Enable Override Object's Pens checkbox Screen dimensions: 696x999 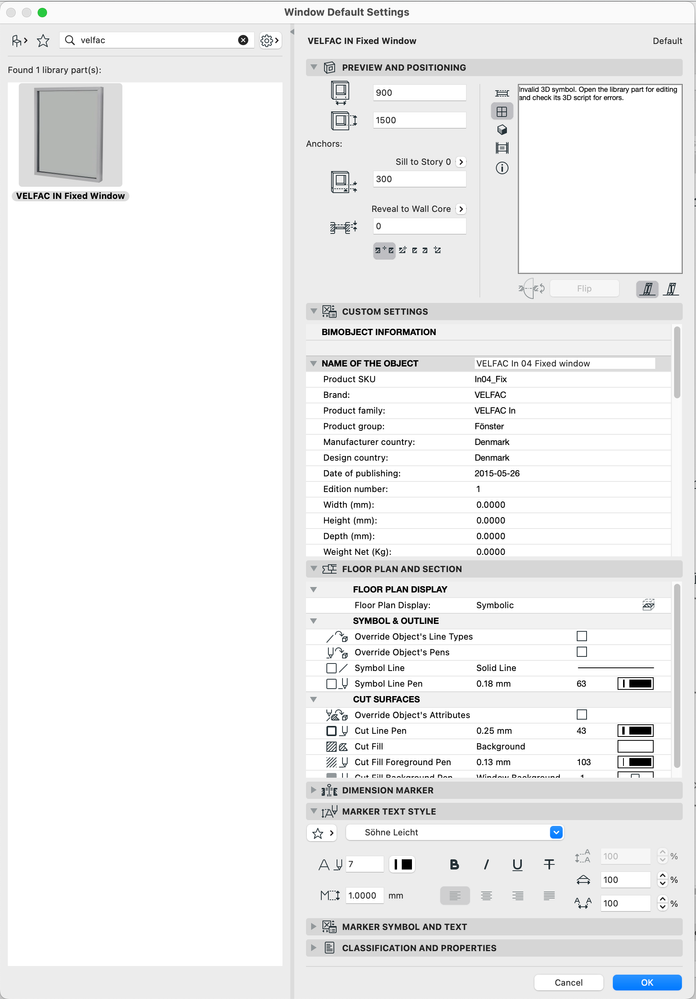click(581, 652)
